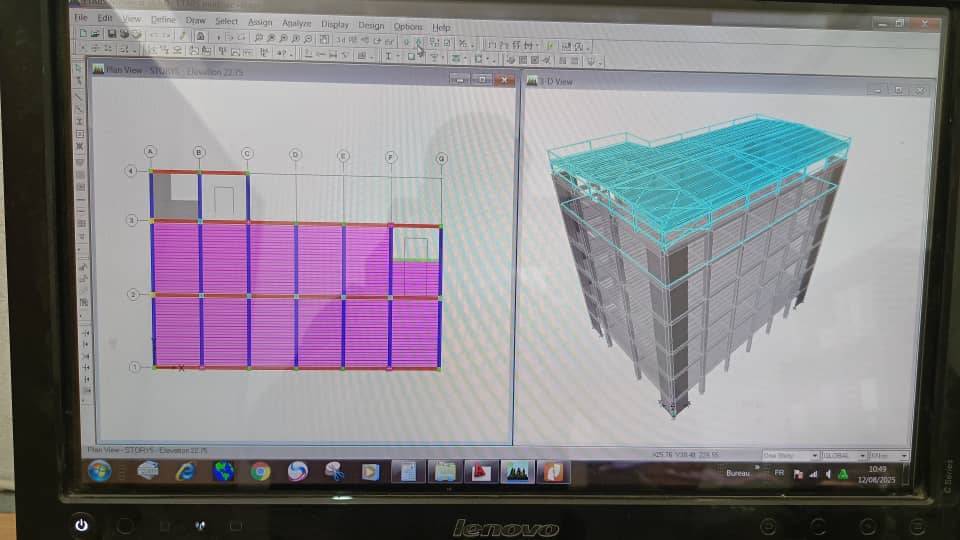
Task: Open the Display menu
Action: coord(335,24)
